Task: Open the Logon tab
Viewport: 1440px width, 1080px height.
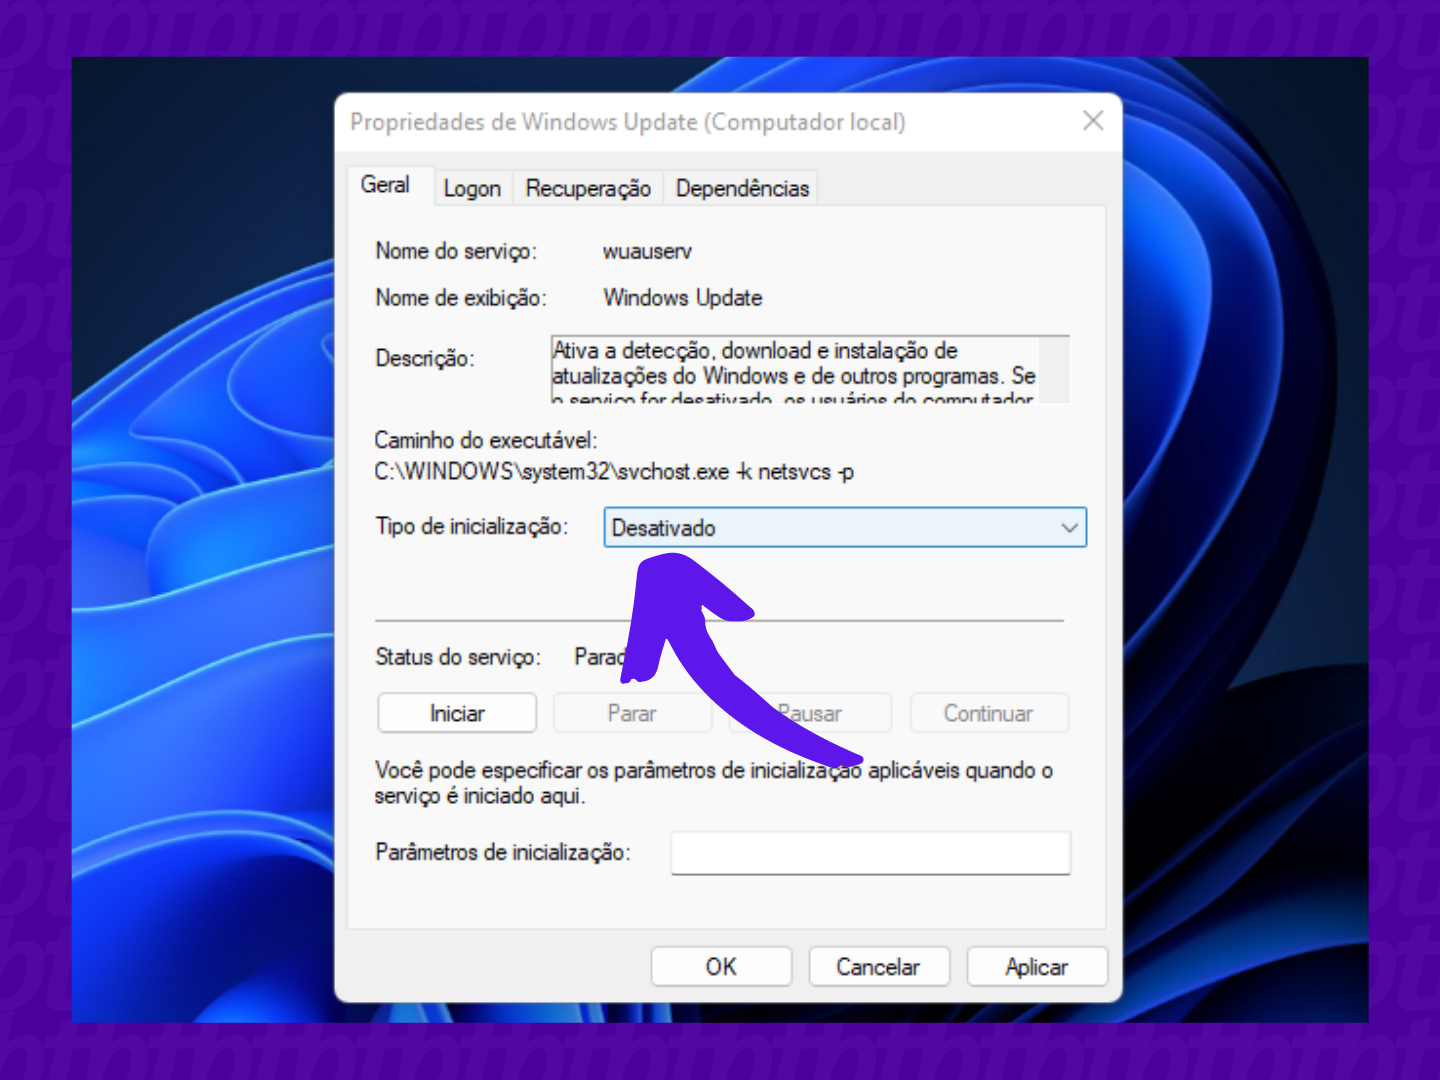Action: 472,188
